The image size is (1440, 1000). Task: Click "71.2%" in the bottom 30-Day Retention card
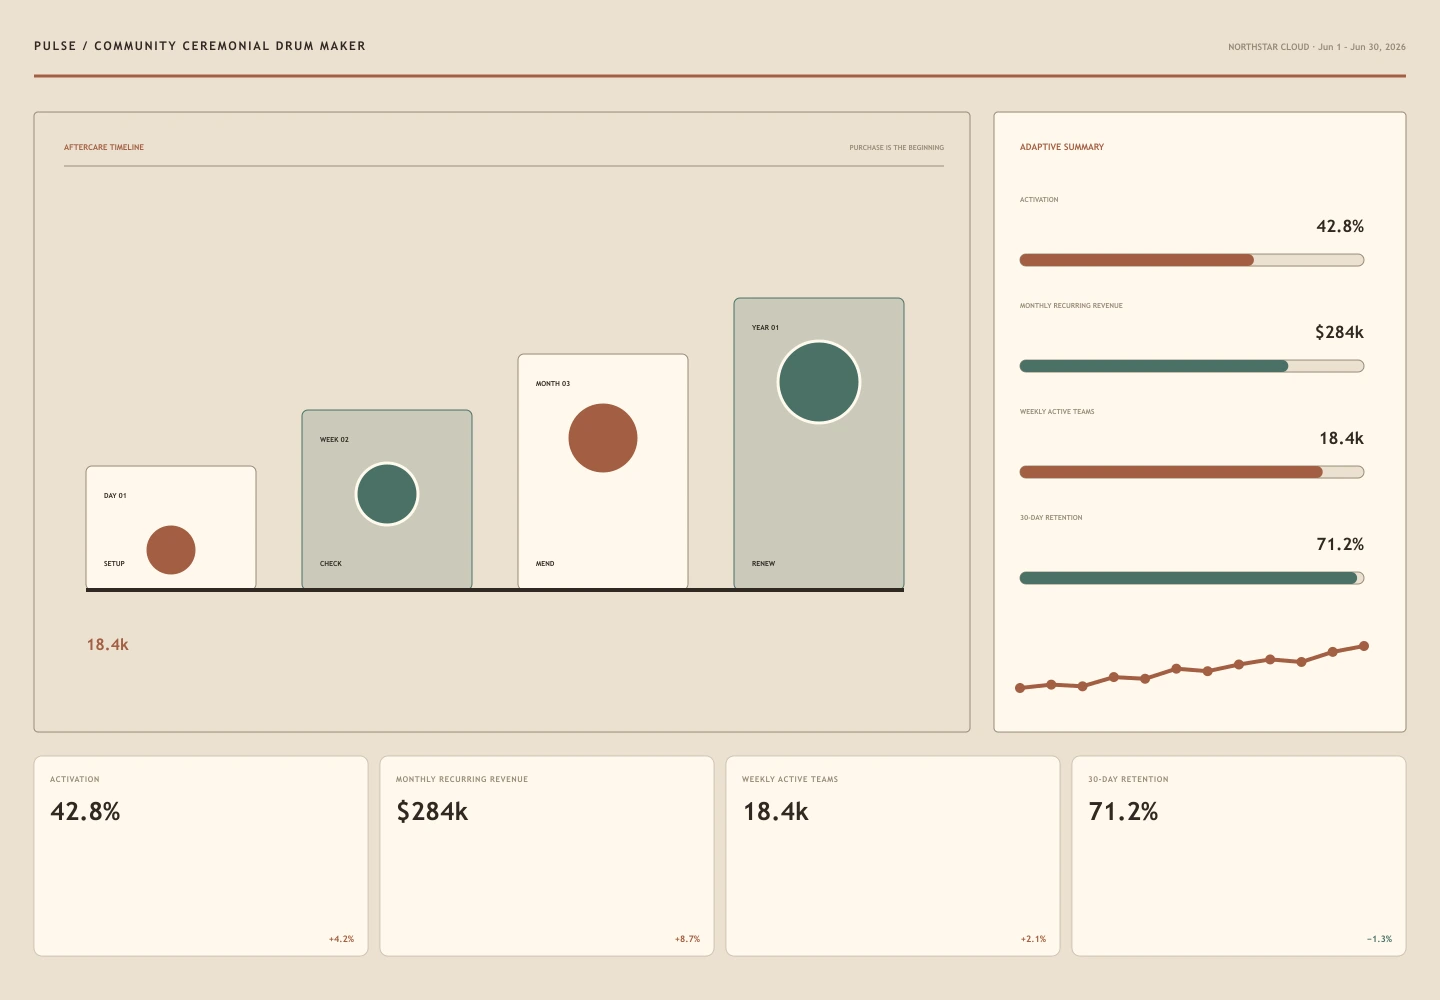(1124, 812)
